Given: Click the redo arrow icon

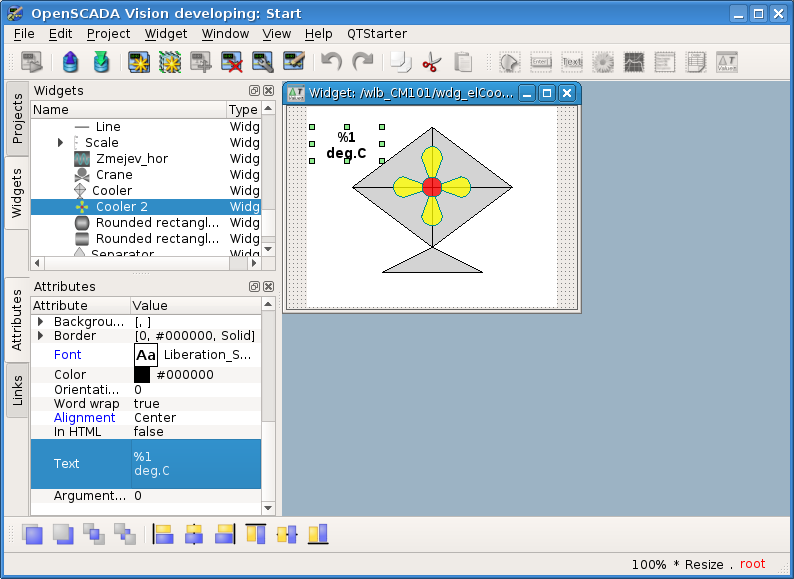Looking at the screenshot, I should click(362, 62).
